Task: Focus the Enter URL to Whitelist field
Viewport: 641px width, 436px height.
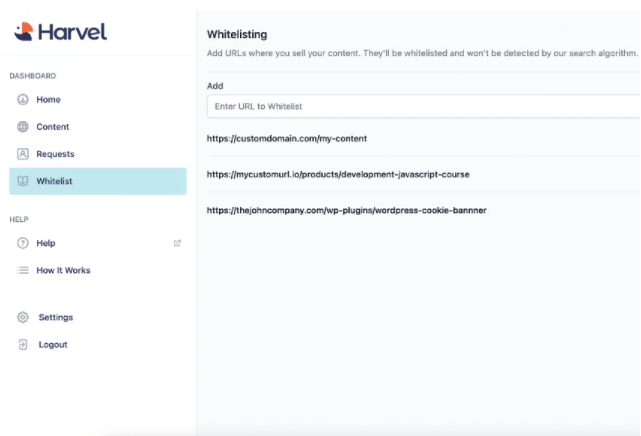Action: 420,106
